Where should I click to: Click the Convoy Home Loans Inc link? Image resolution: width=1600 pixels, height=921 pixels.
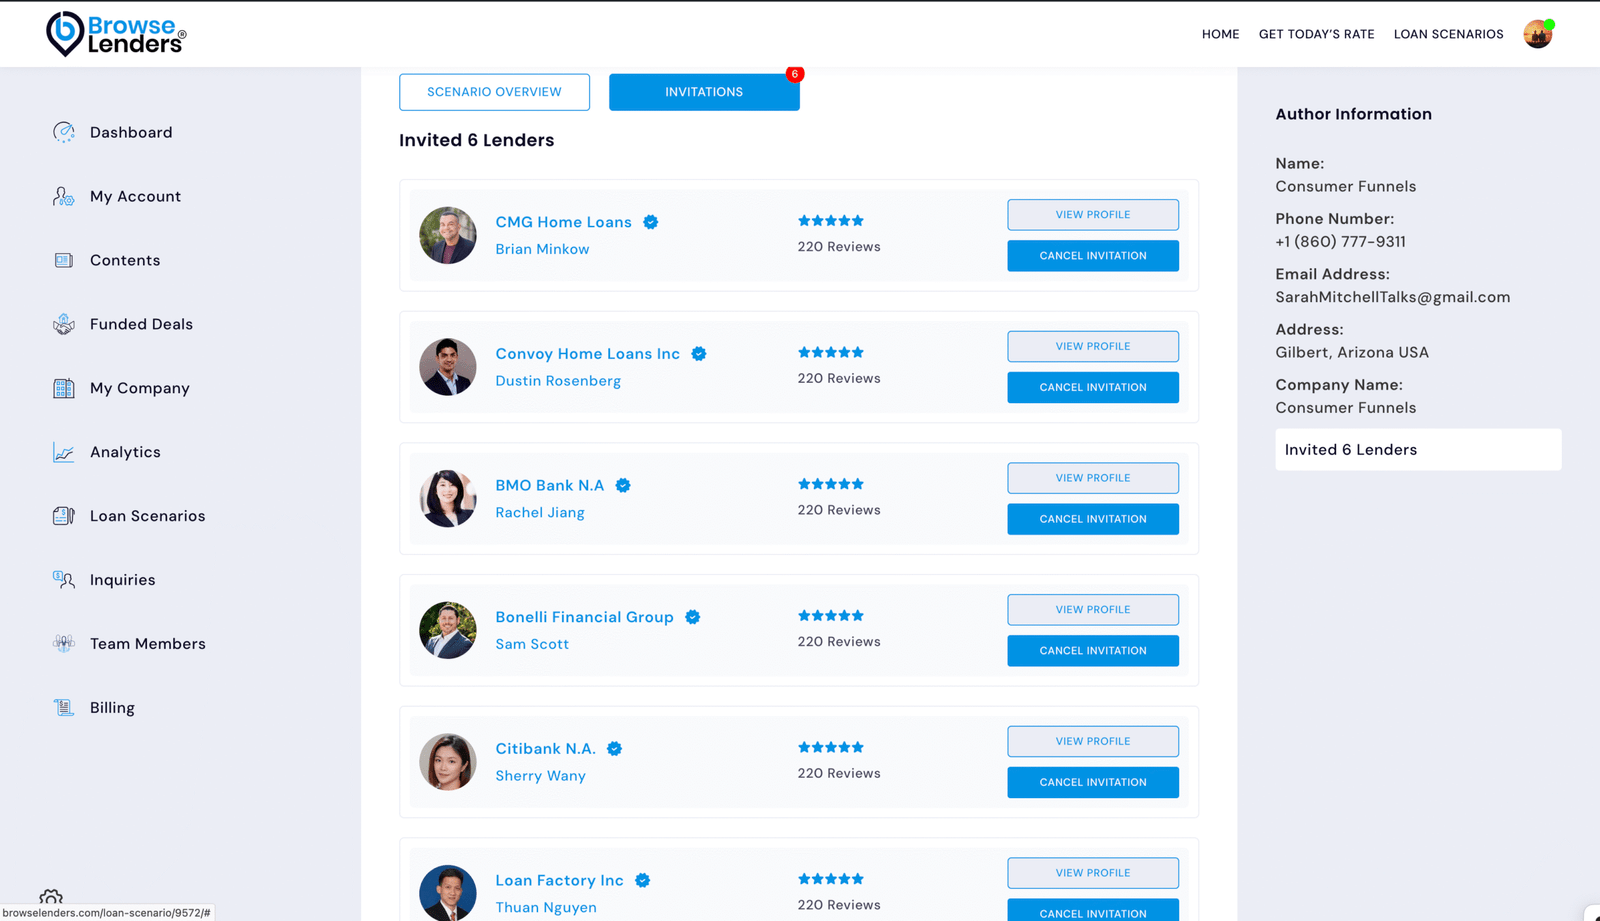click(587, 354)
